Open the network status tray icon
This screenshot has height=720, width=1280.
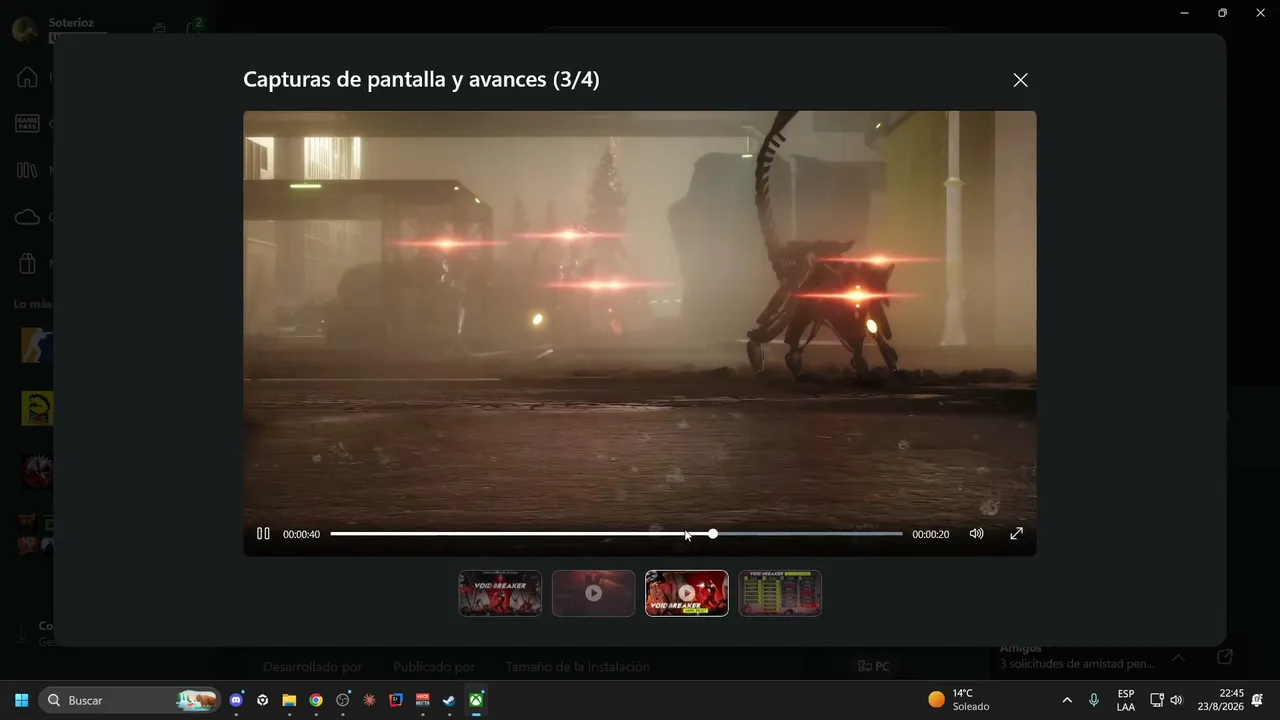pos(1157,700)
